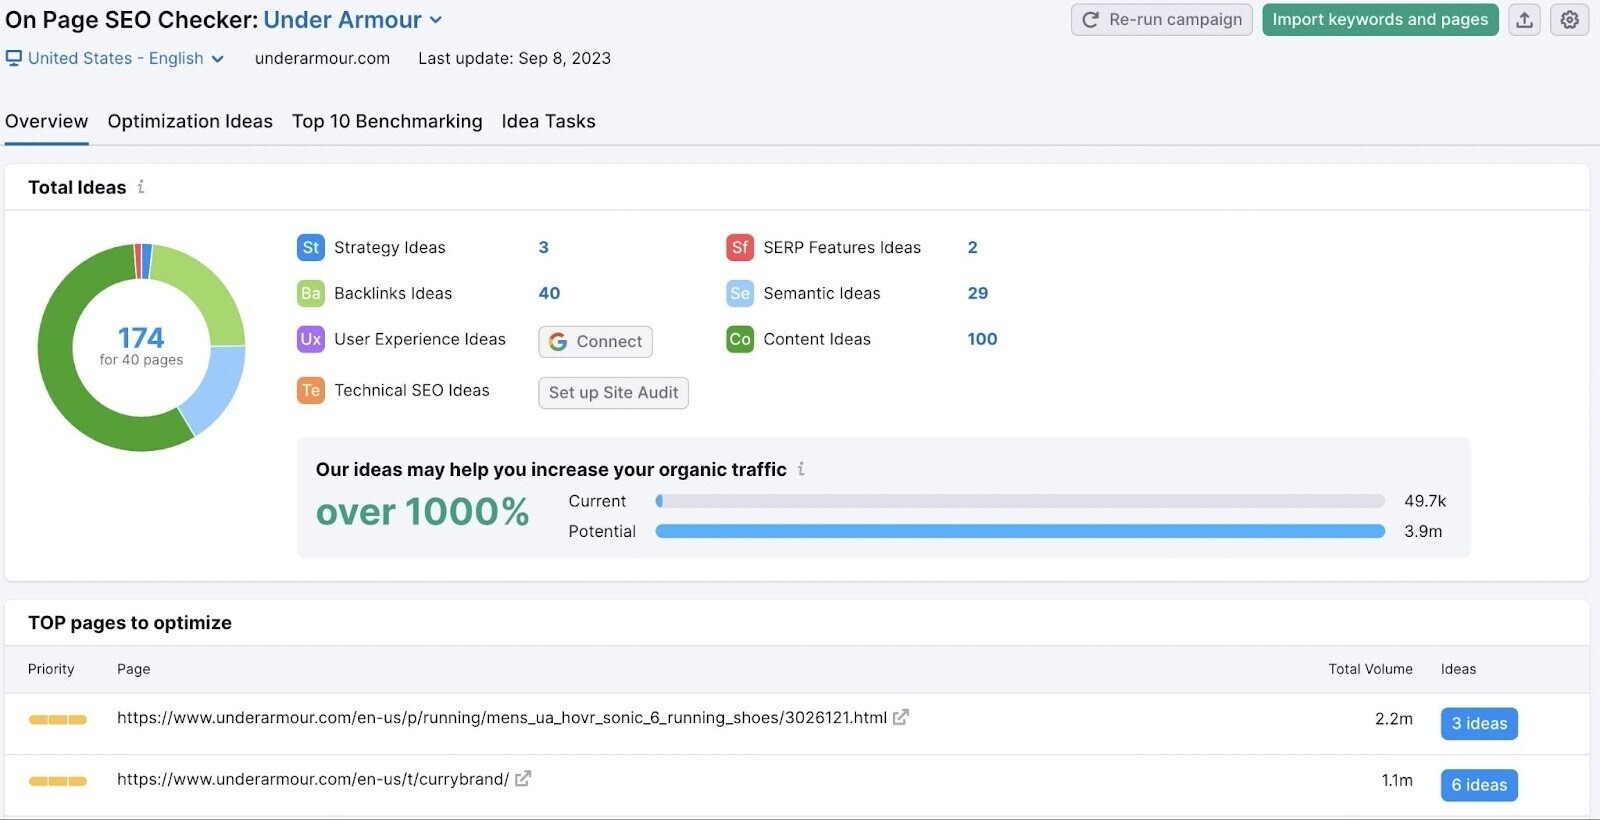Click the desktop device icon
The height and width of the screenshot is (820, 1600).
pyautogui.click(x=14, y=58)
